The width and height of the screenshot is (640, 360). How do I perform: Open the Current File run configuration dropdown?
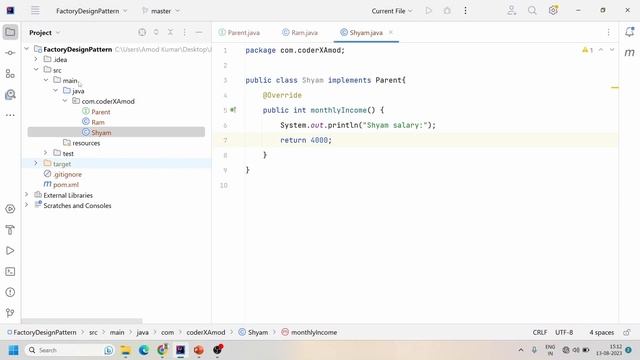[x=392, y=11]
